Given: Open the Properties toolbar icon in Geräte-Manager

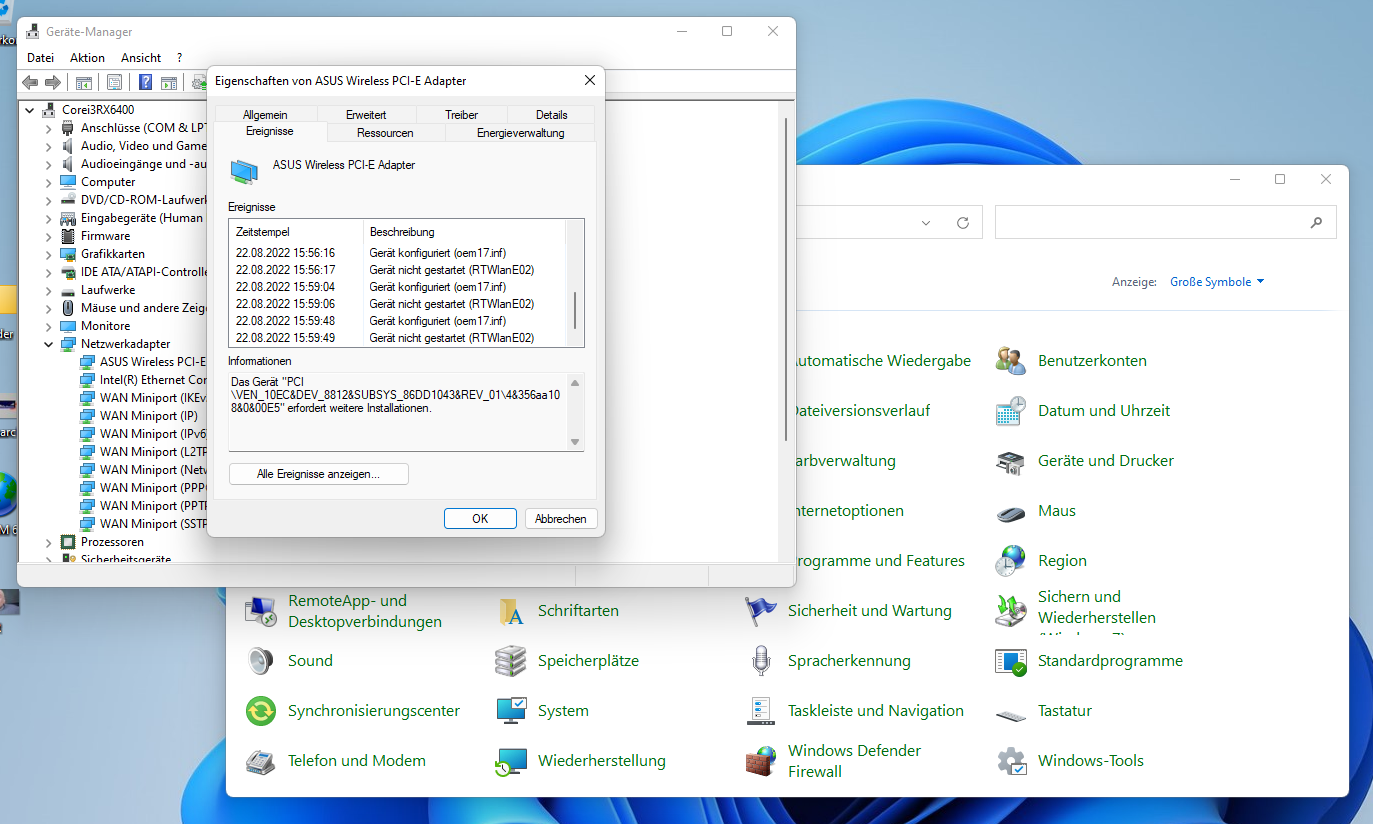Looking at the screenshot, I should [x=115, y=82].
